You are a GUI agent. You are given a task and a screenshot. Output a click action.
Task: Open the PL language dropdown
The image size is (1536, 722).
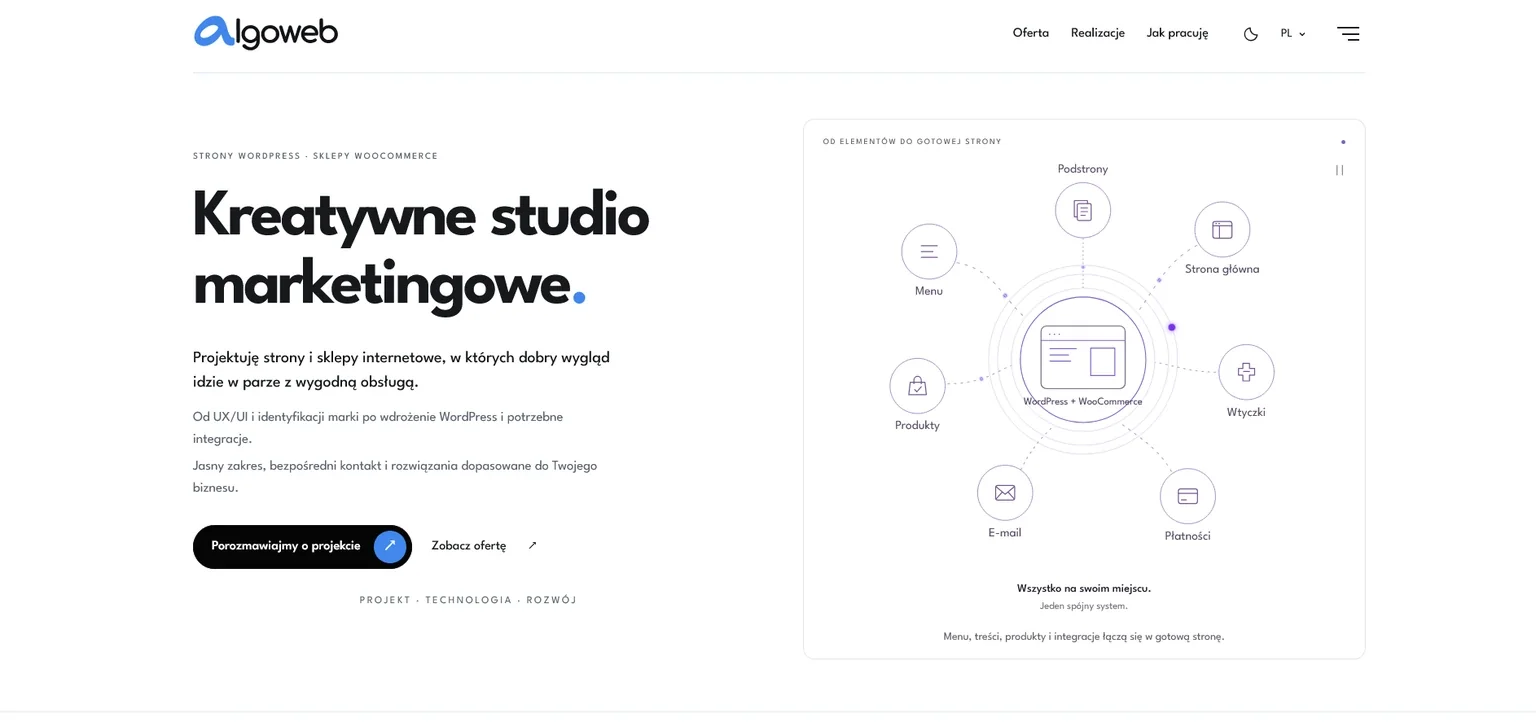click(x=1293, y=33)
